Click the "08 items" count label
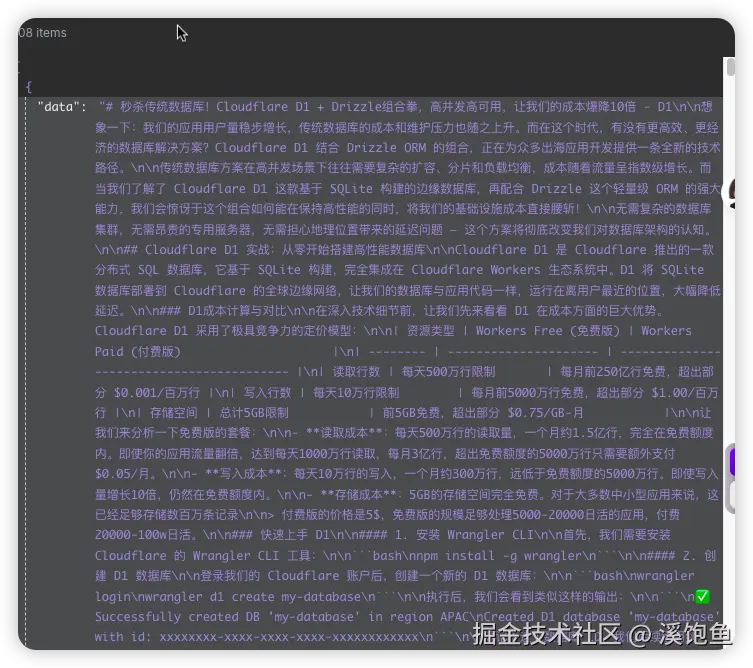The image size is (753, 668). pyautogui.click(x=42, y=33)
